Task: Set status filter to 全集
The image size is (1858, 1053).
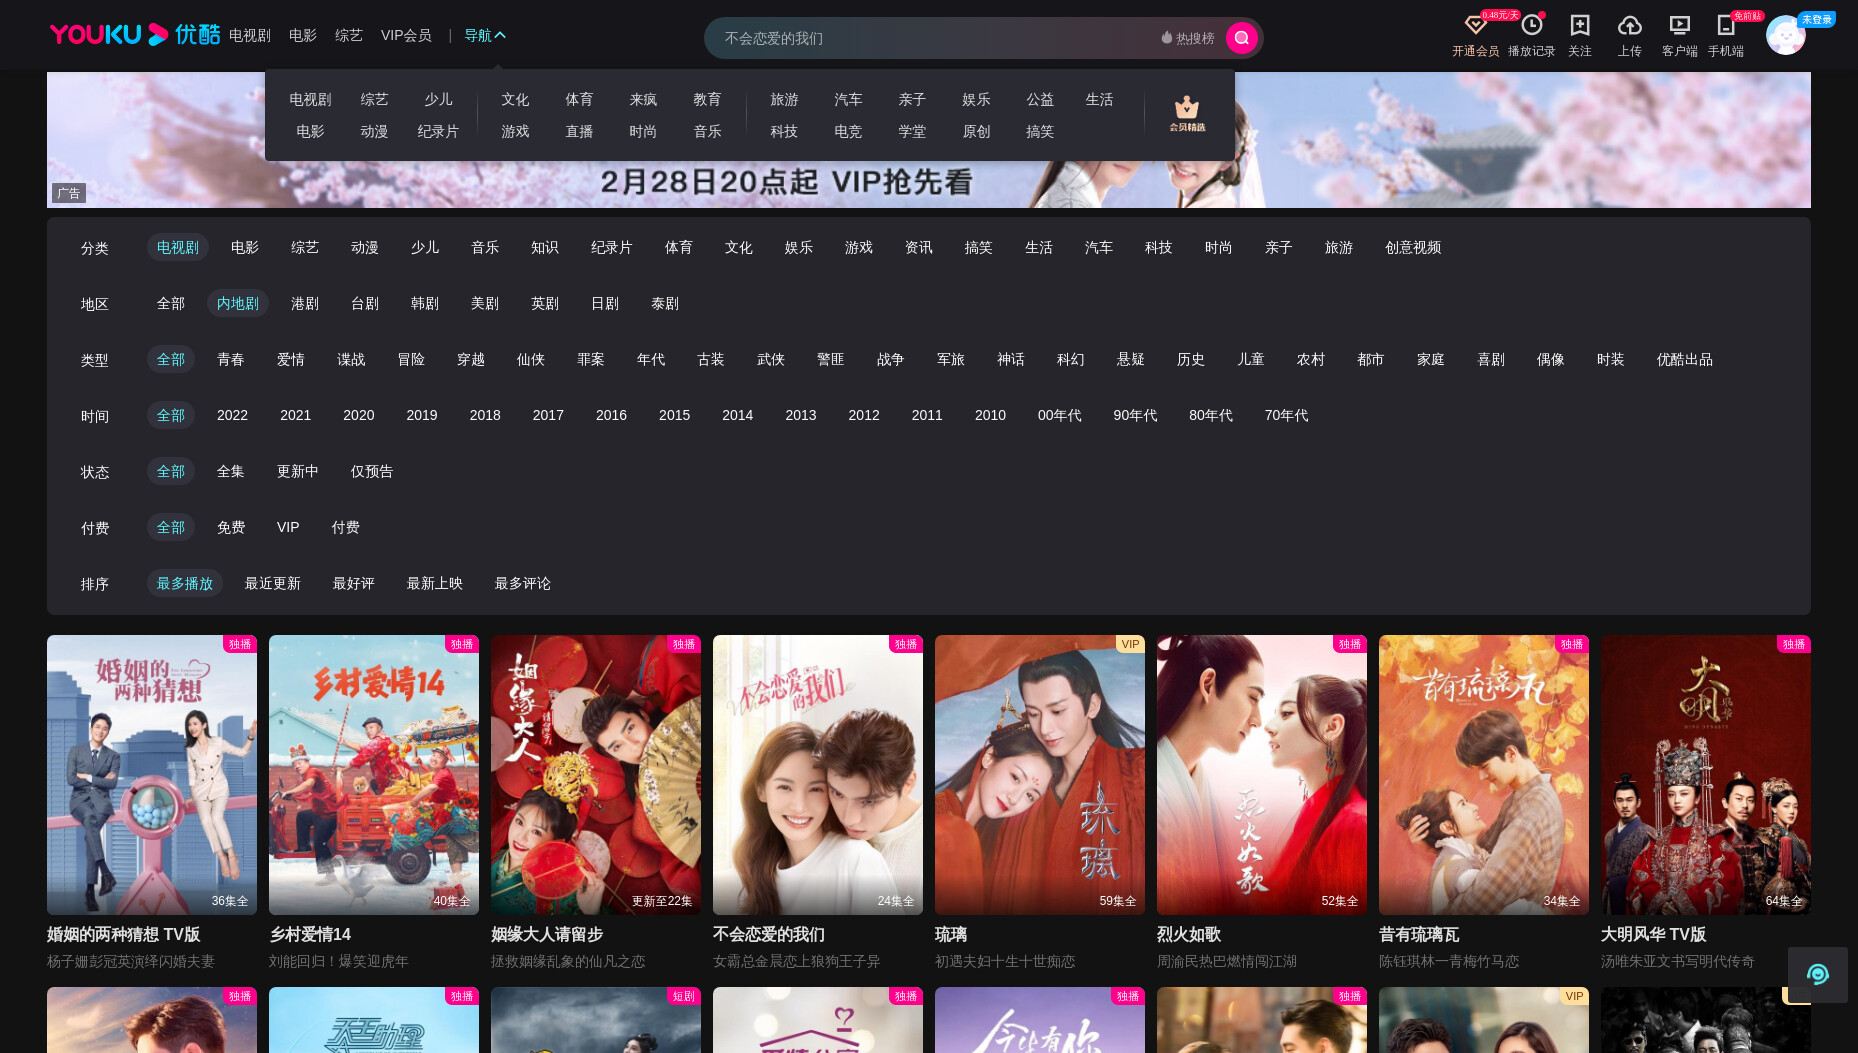Action: click(231, 471)
